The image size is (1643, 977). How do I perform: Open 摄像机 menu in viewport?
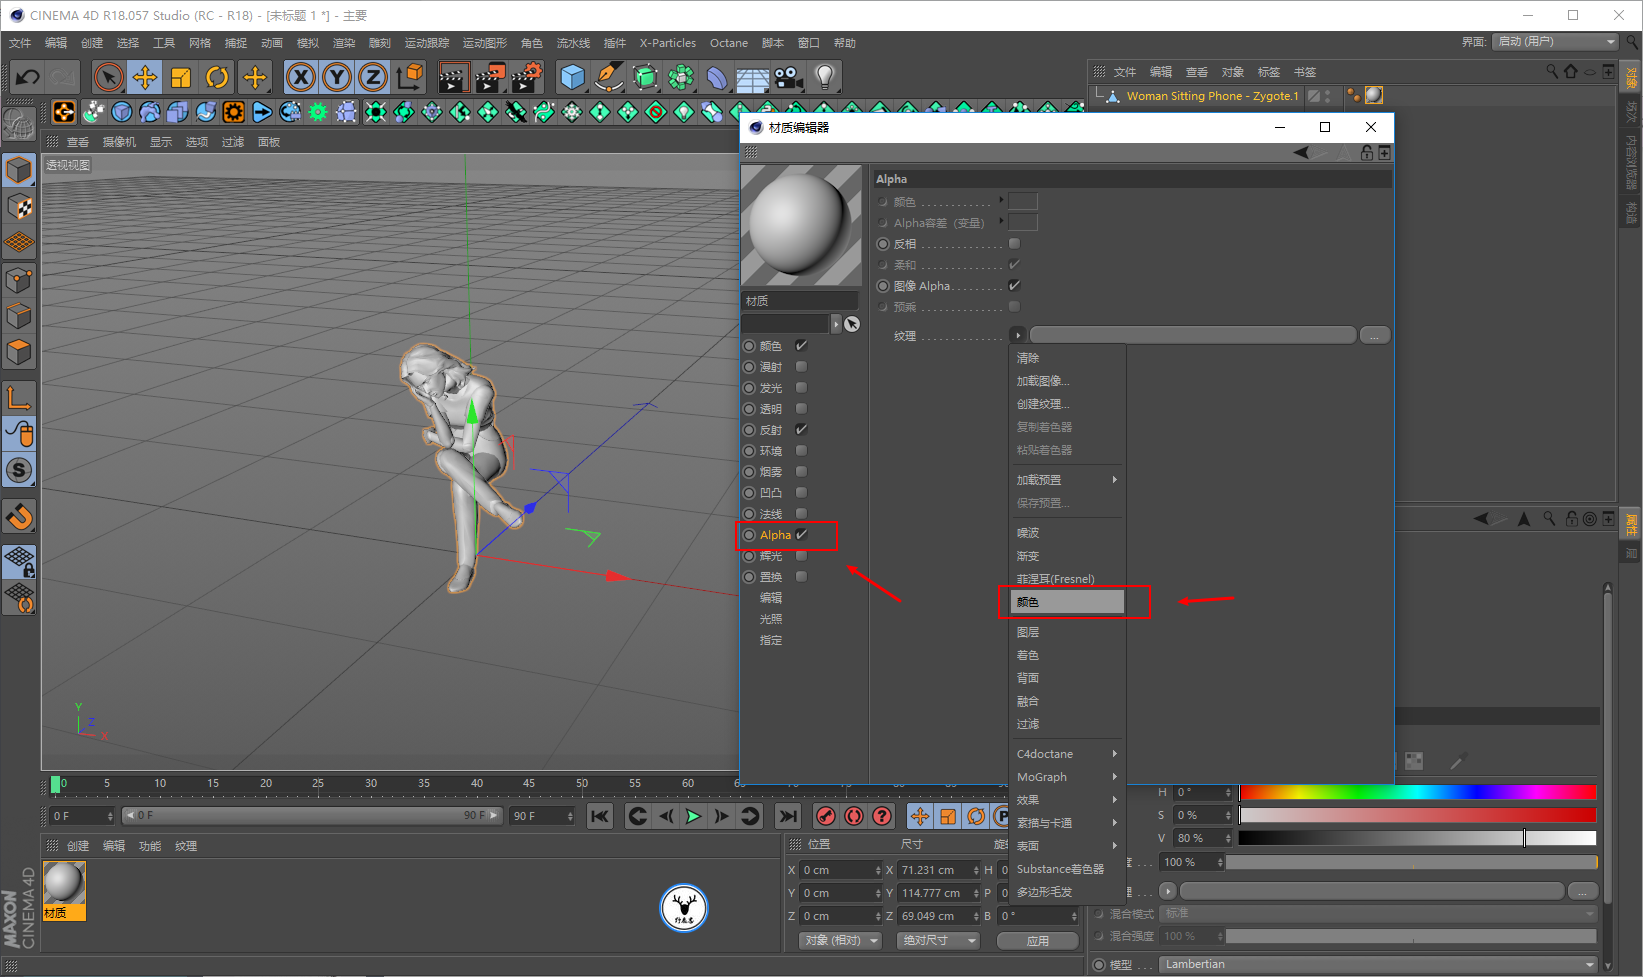119,142
